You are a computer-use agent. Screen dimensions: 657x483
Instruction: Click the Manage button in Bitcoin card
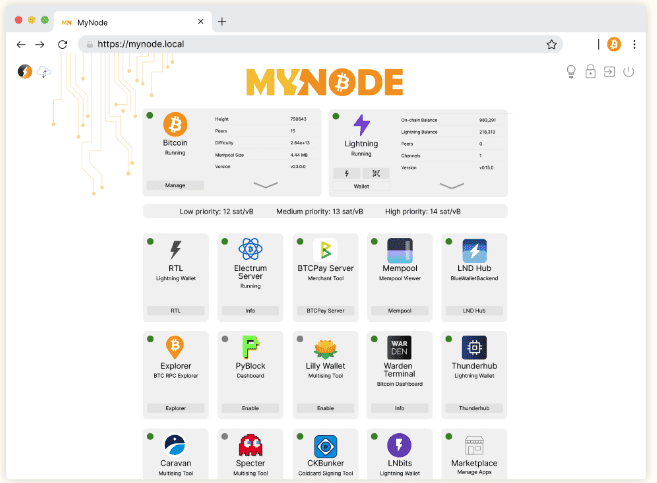point(175,185)
